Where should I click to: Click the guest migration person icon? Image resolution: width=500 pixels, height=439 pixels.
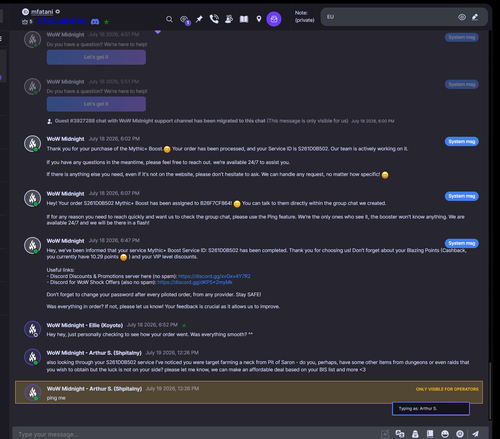49,121
